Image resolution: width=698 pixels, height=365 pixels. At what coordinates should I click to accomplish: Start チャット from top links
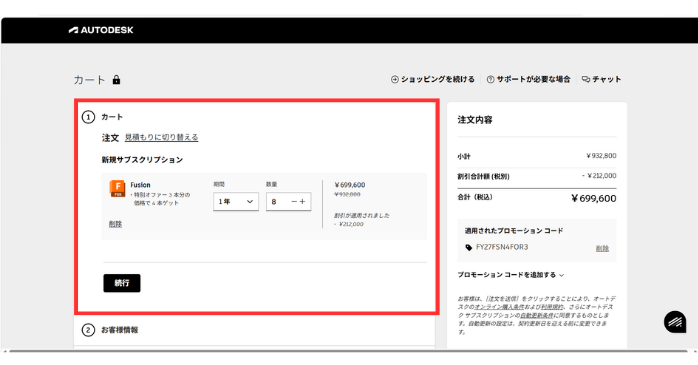pyautogui.click(x=601, y=79)
